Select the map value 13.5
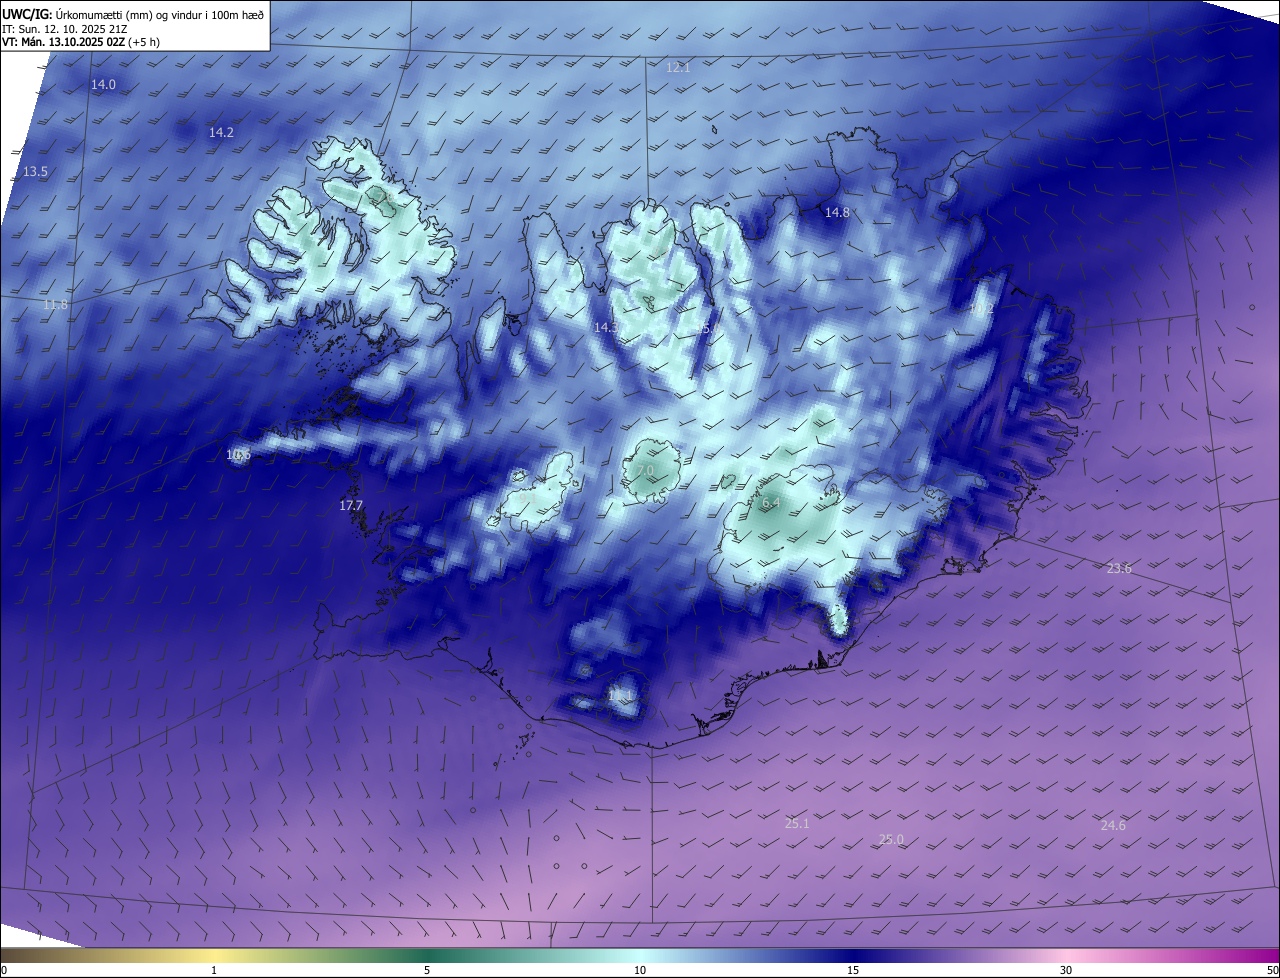The image size is (1280, 978). point(35,172)
